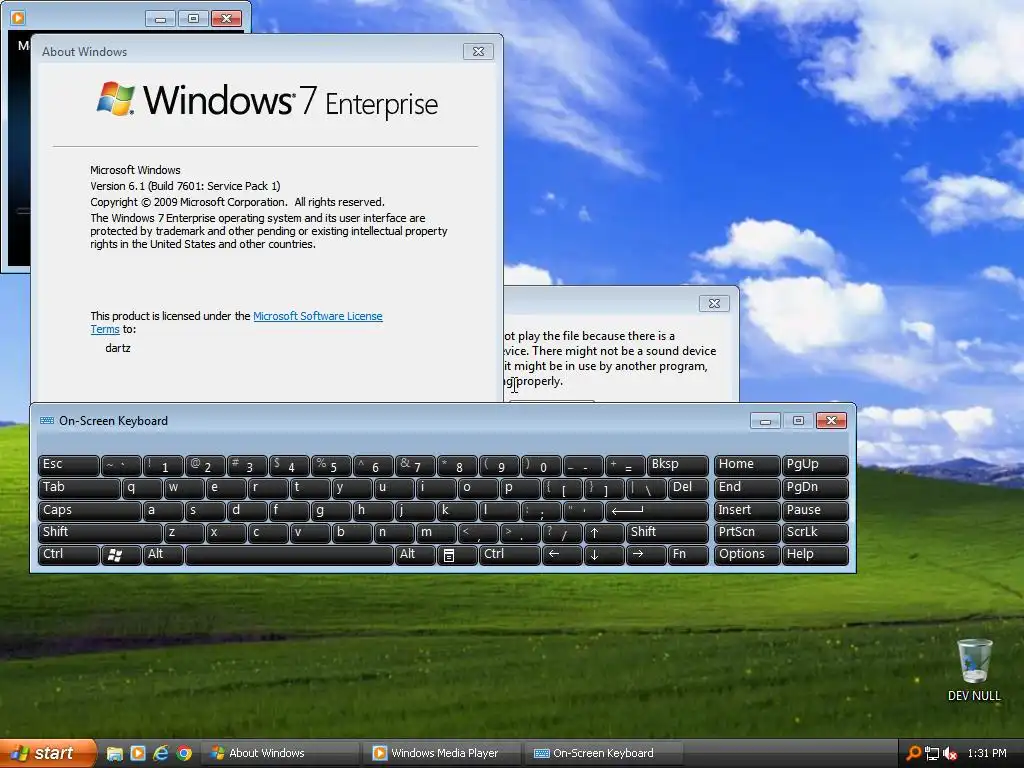Image resolution: width=1024 pixels, height=768 pixels.
Task: Click the Windows logo key on keyboard
Action: click(x=121, y=555)
